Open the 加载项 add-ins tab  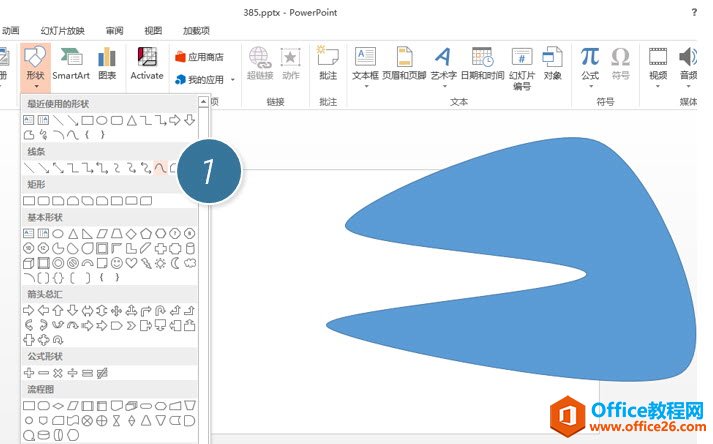(196, 31)
